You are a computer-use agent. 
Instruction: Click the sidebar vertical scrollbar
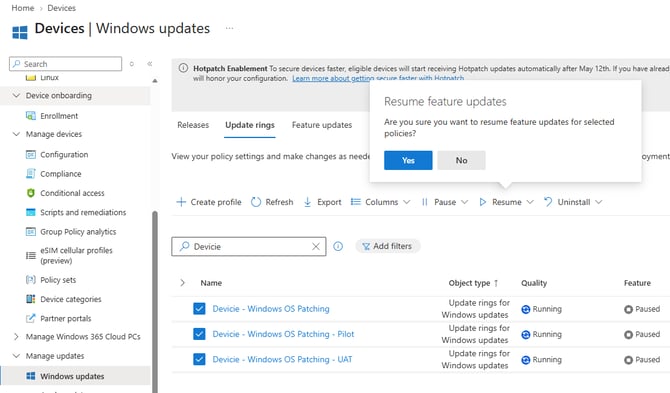(x=155, y=301)
